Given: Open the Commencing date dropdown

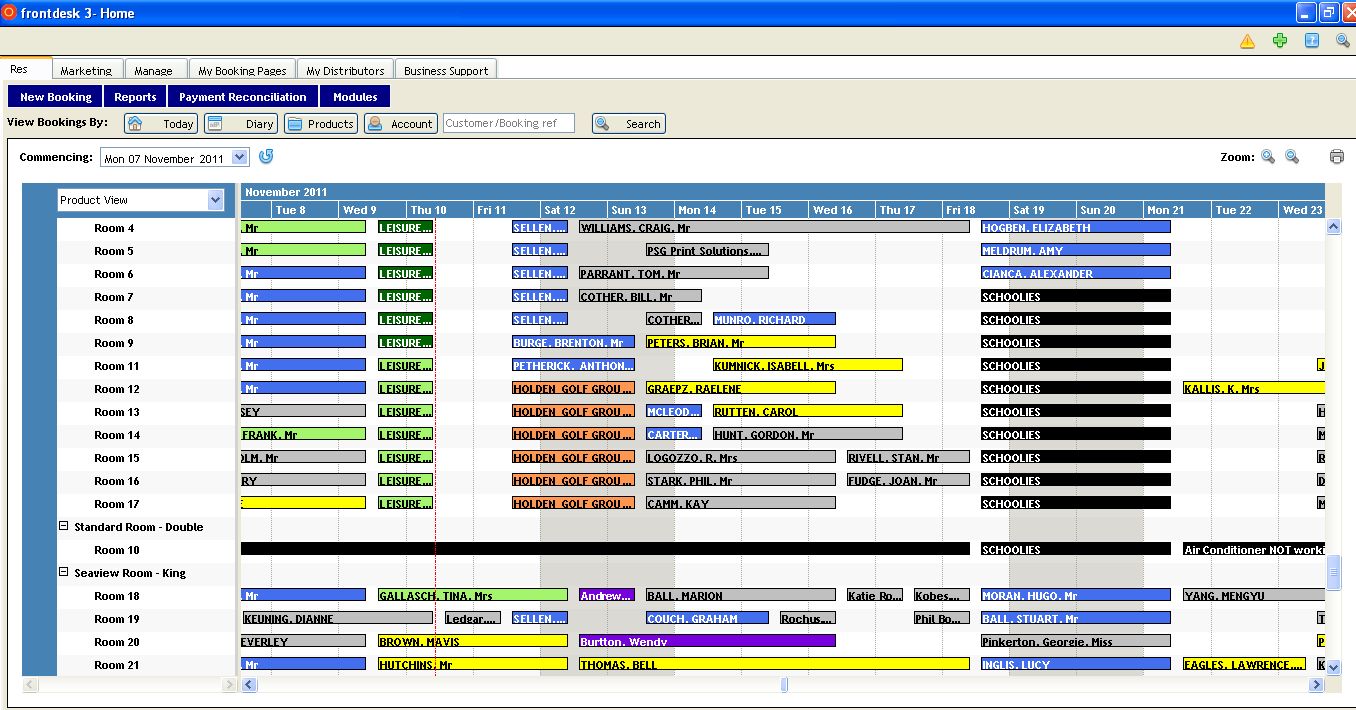Looking at the screenshot, I should click(240, 158).
